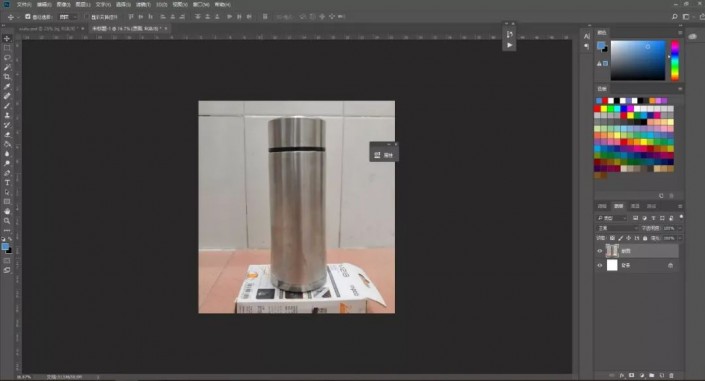Select the Pen tool

pos(7,173)
